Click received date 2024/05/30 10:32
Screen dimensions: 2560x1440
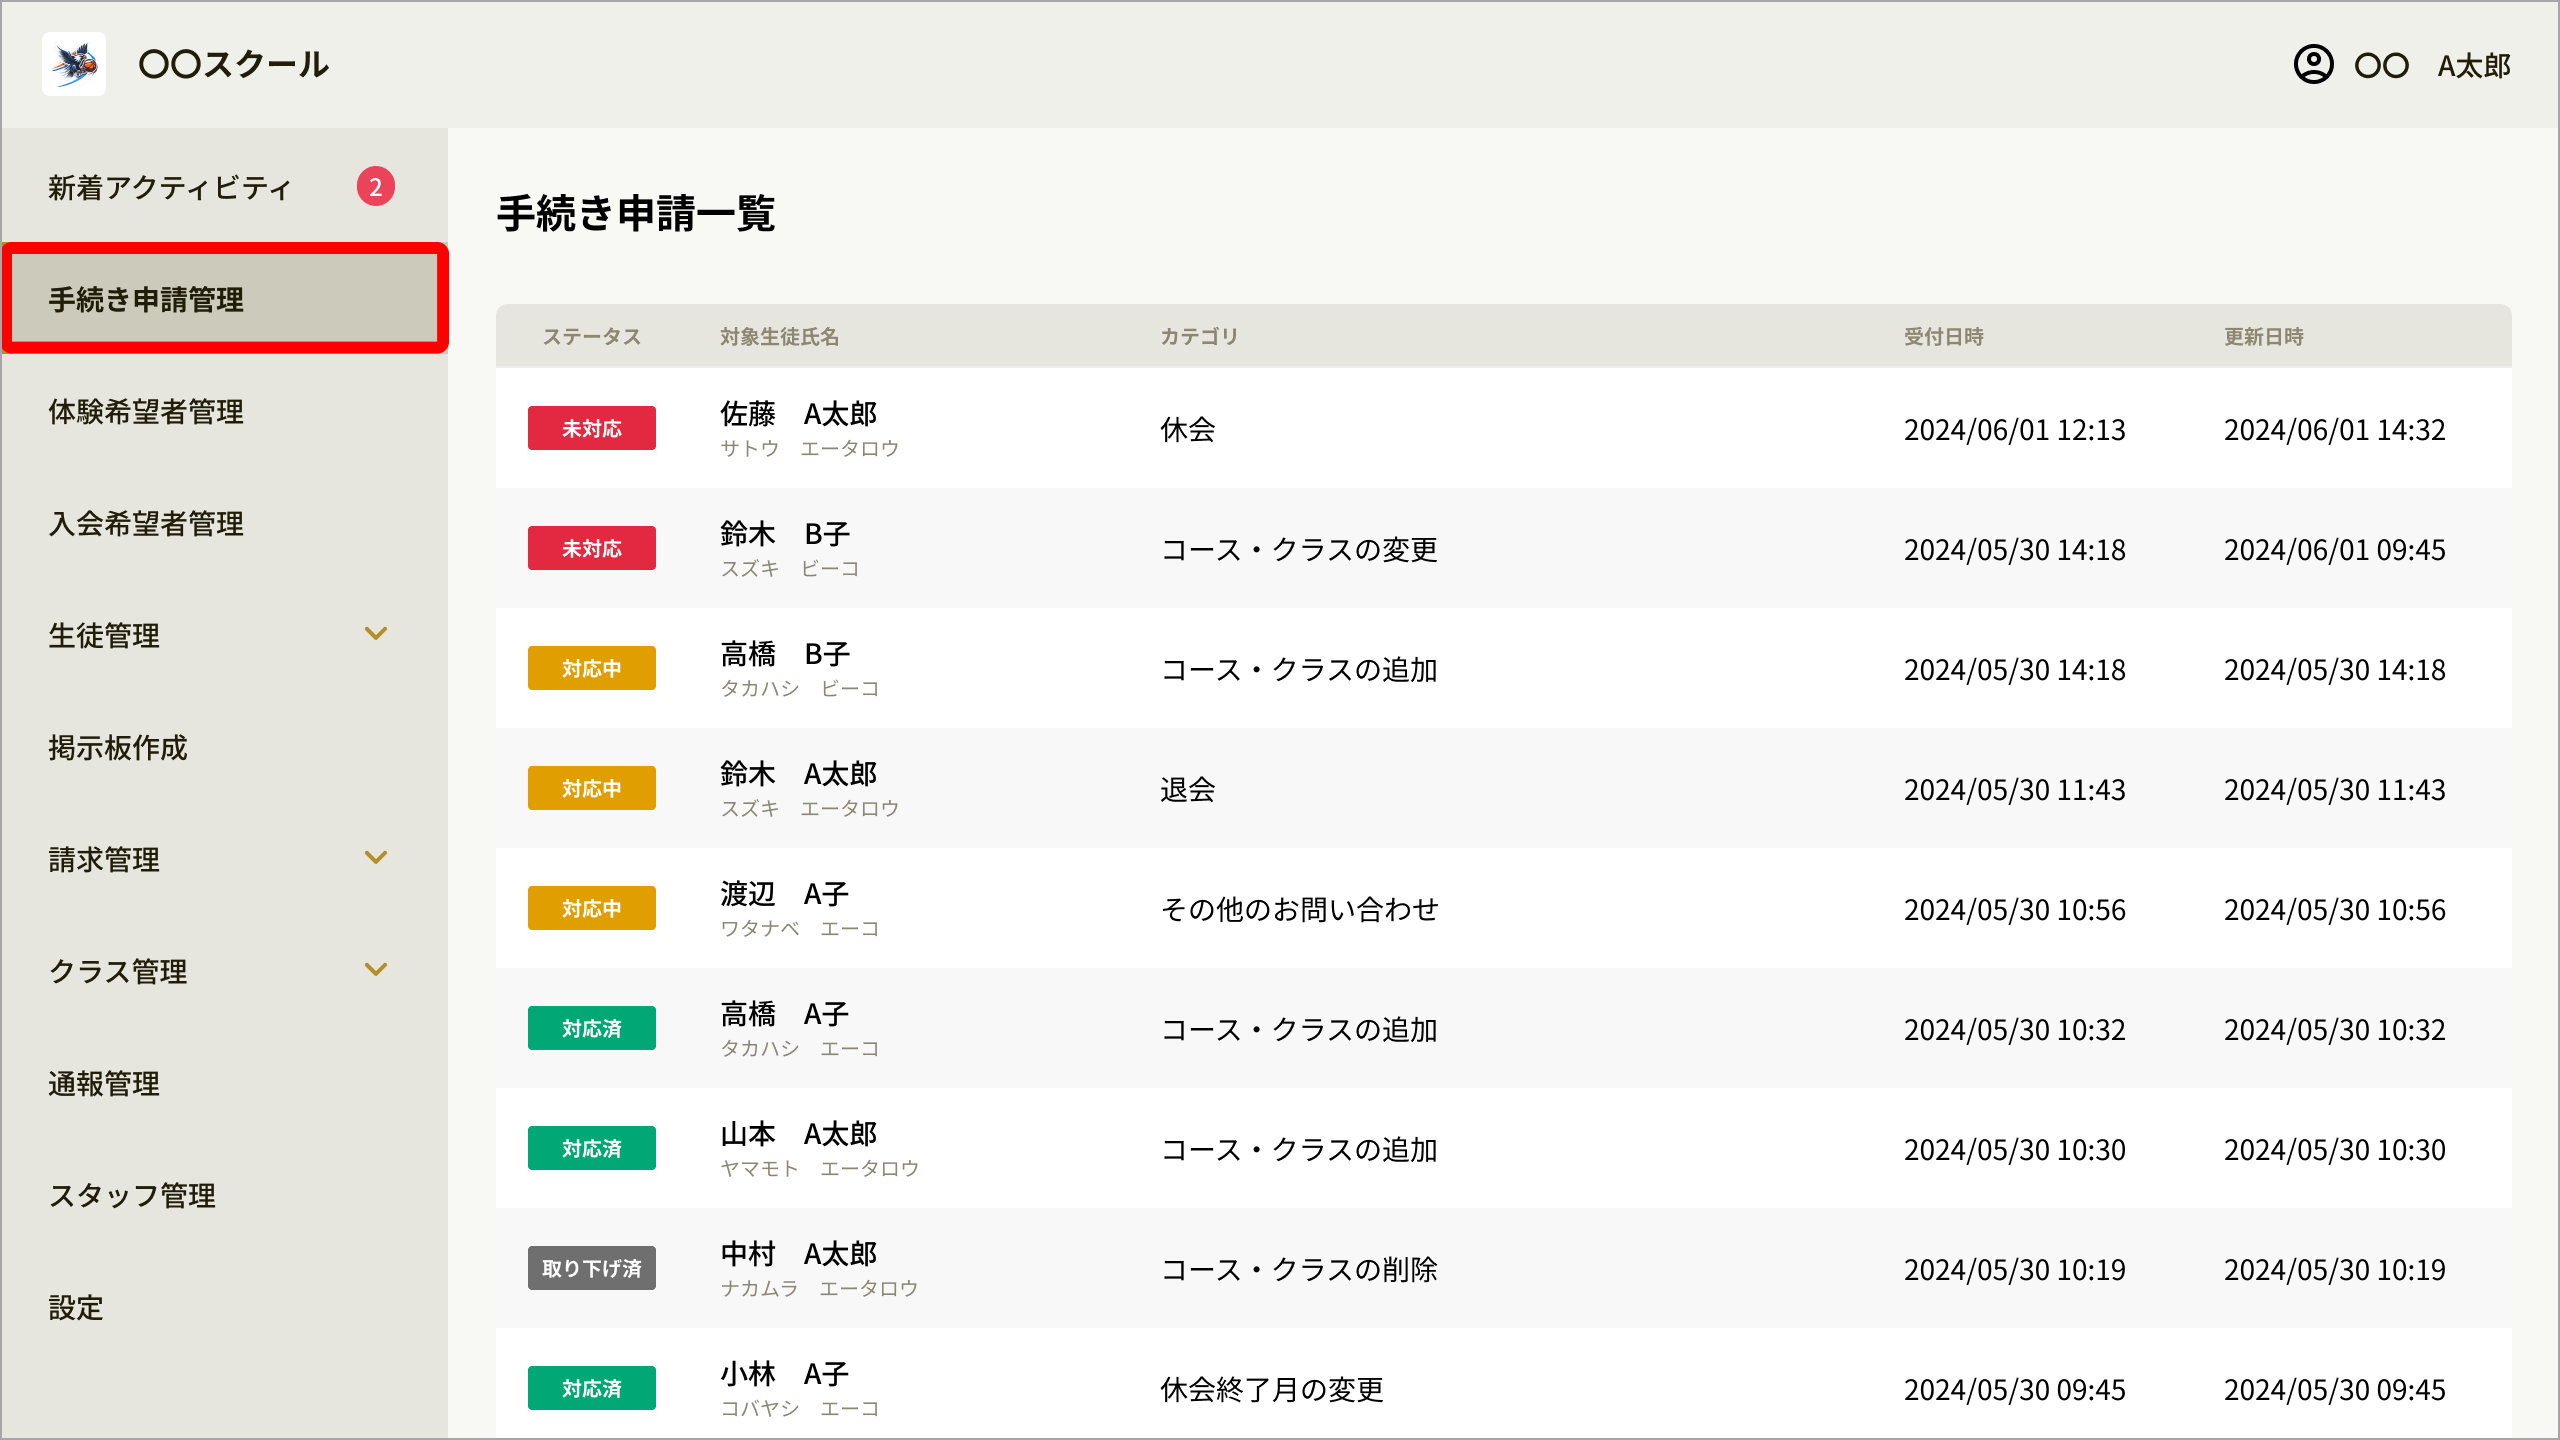coord(2015,1030)
